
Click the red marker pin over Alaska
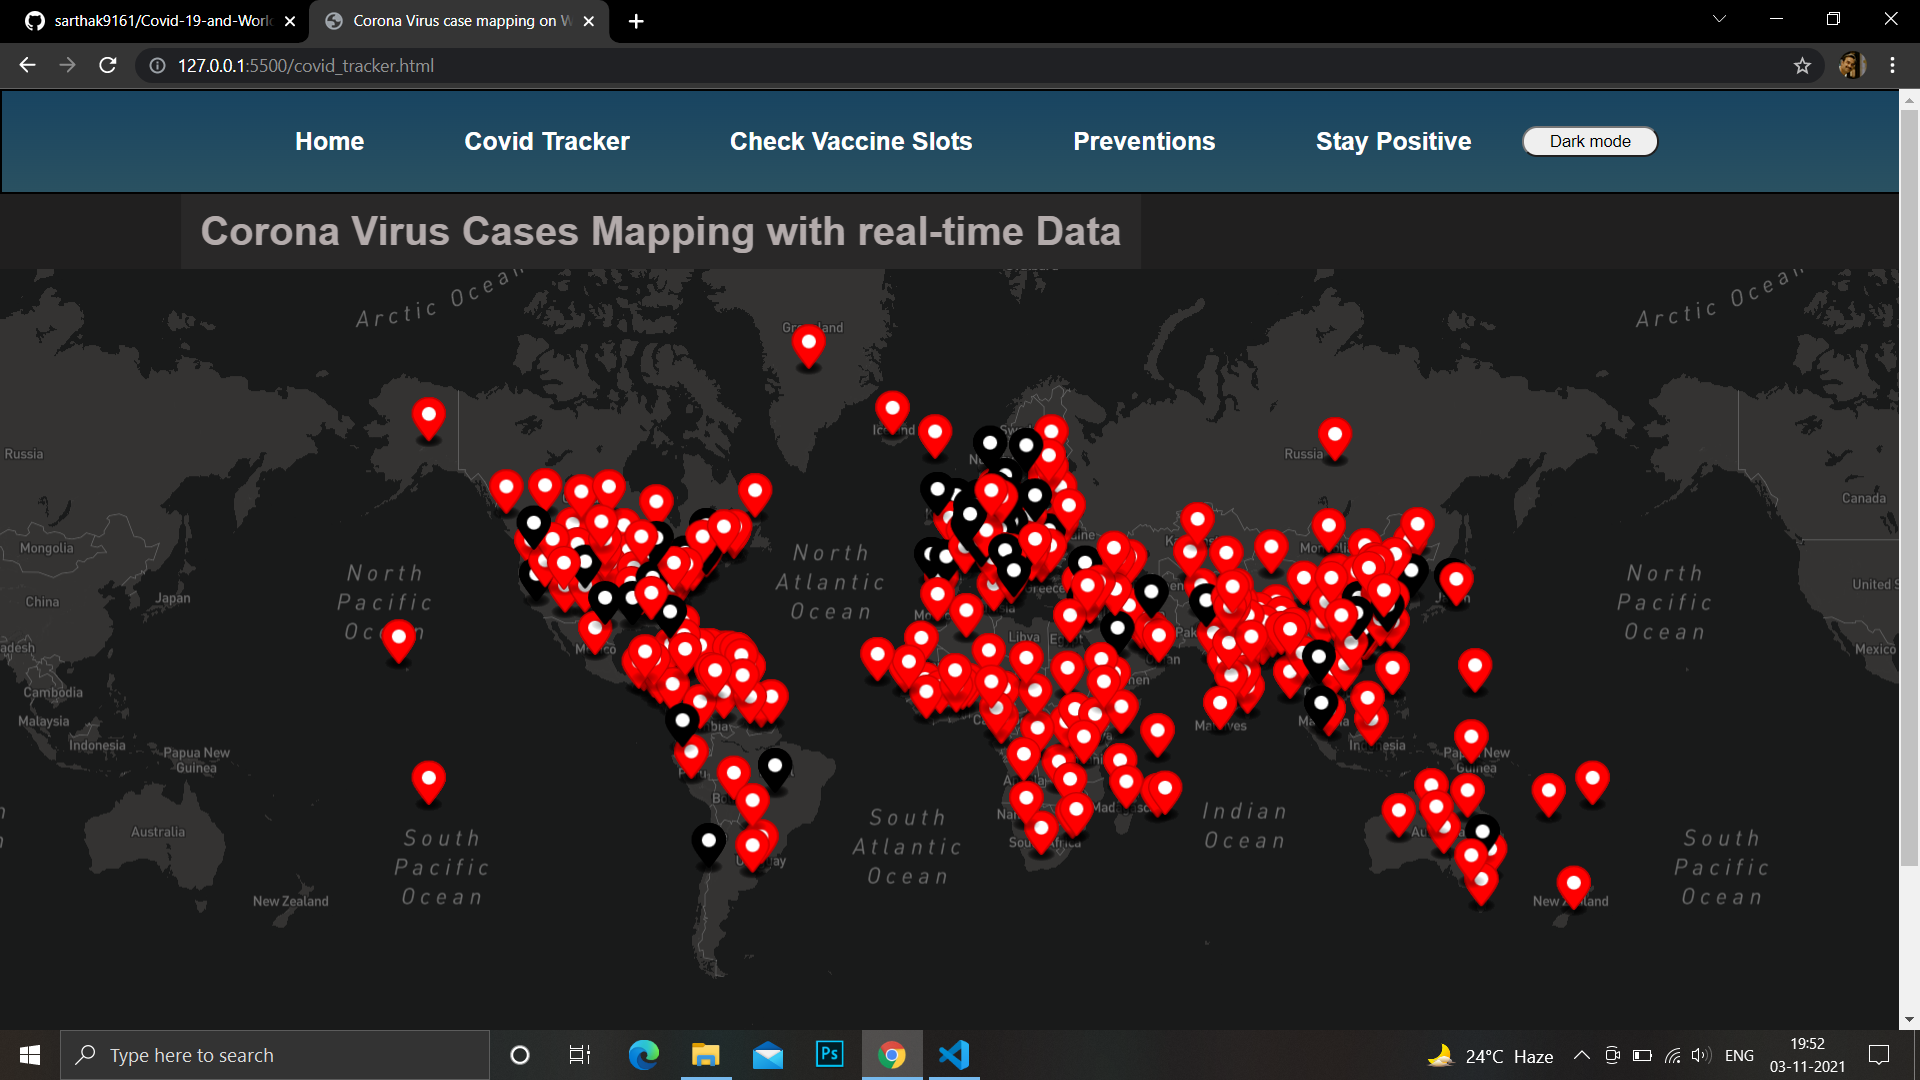click(x=428, y=419)
